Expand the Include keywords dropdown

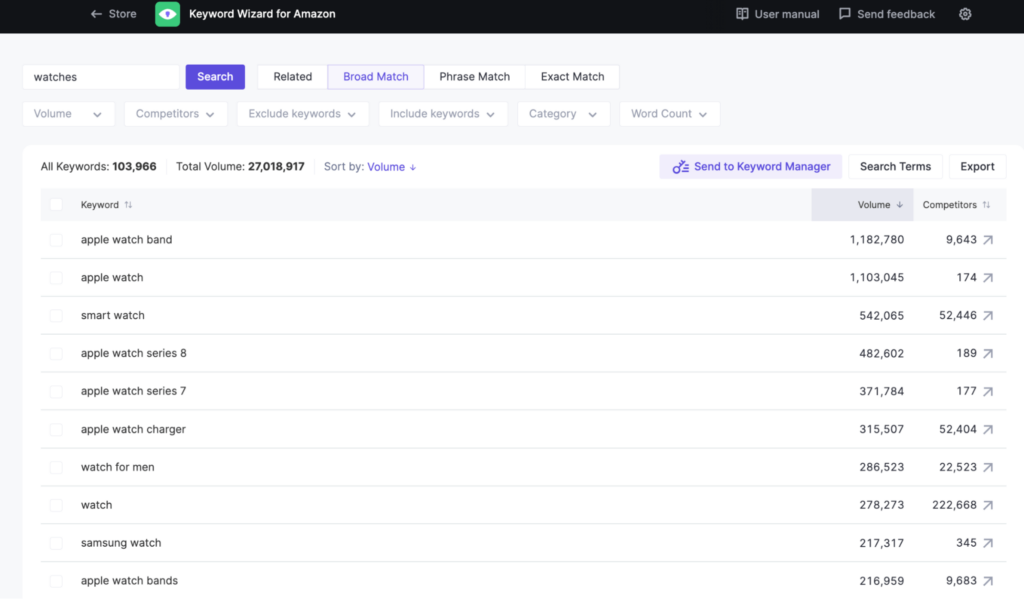[x=443, y=114]
